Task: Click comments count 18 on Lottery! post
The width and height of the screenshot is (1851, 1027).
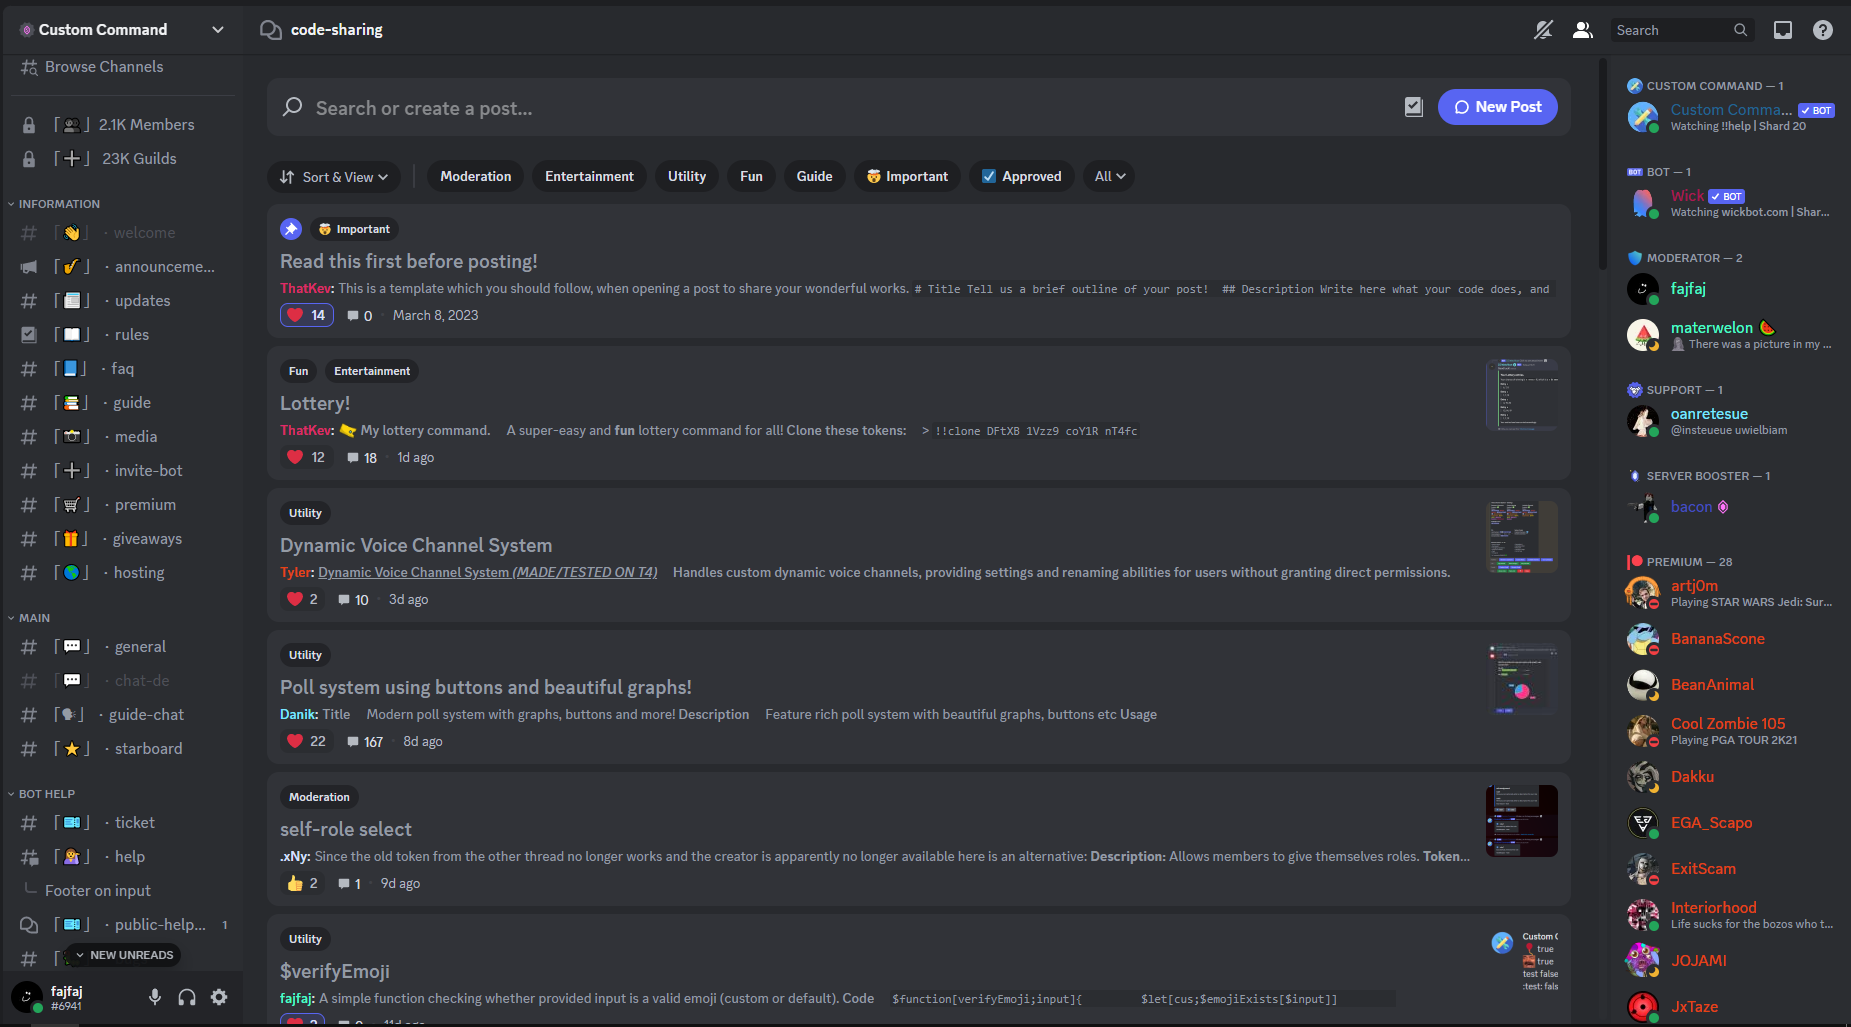Action: [x=362, y=458]
